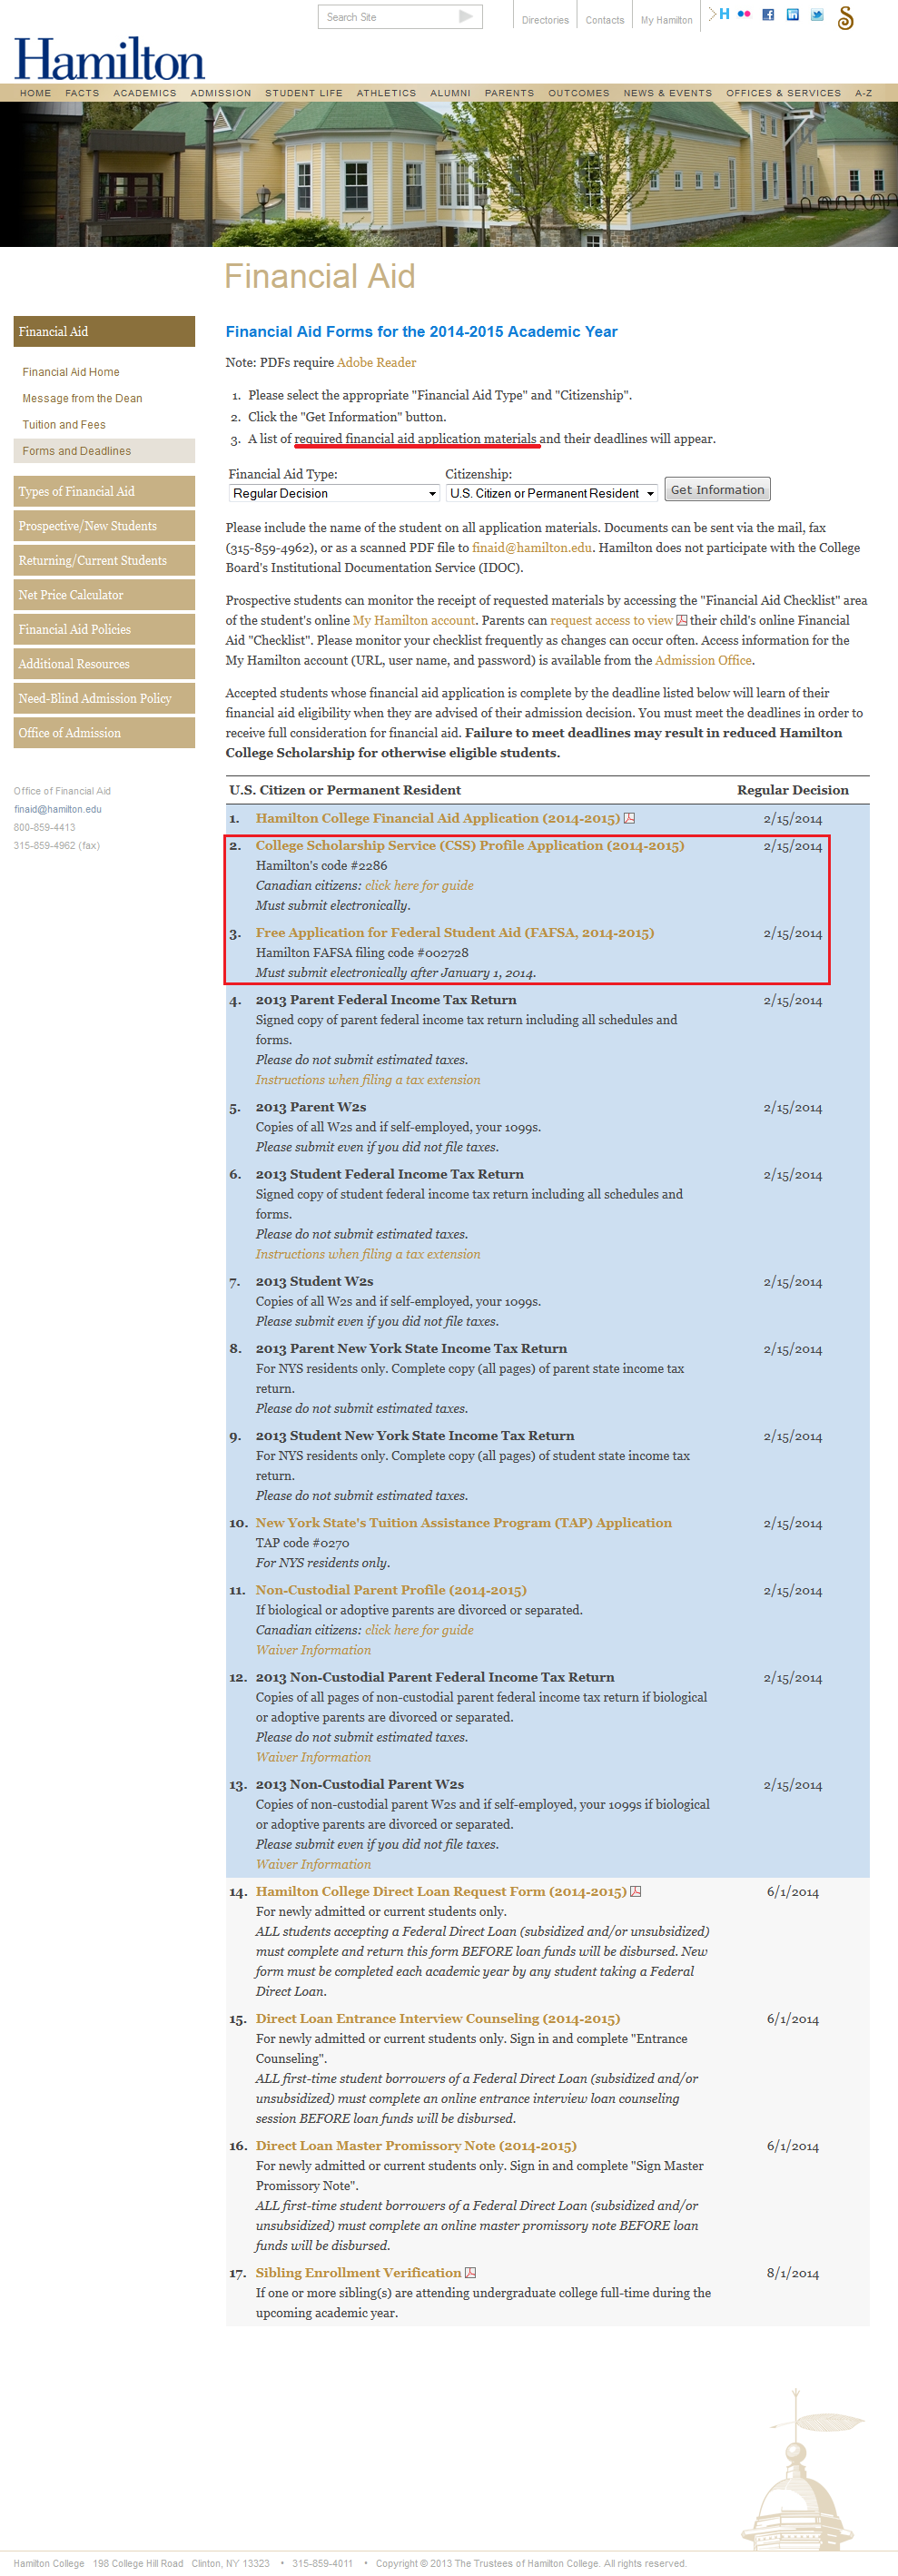
Task: Click the Get Information button
Action: (717, 490)
